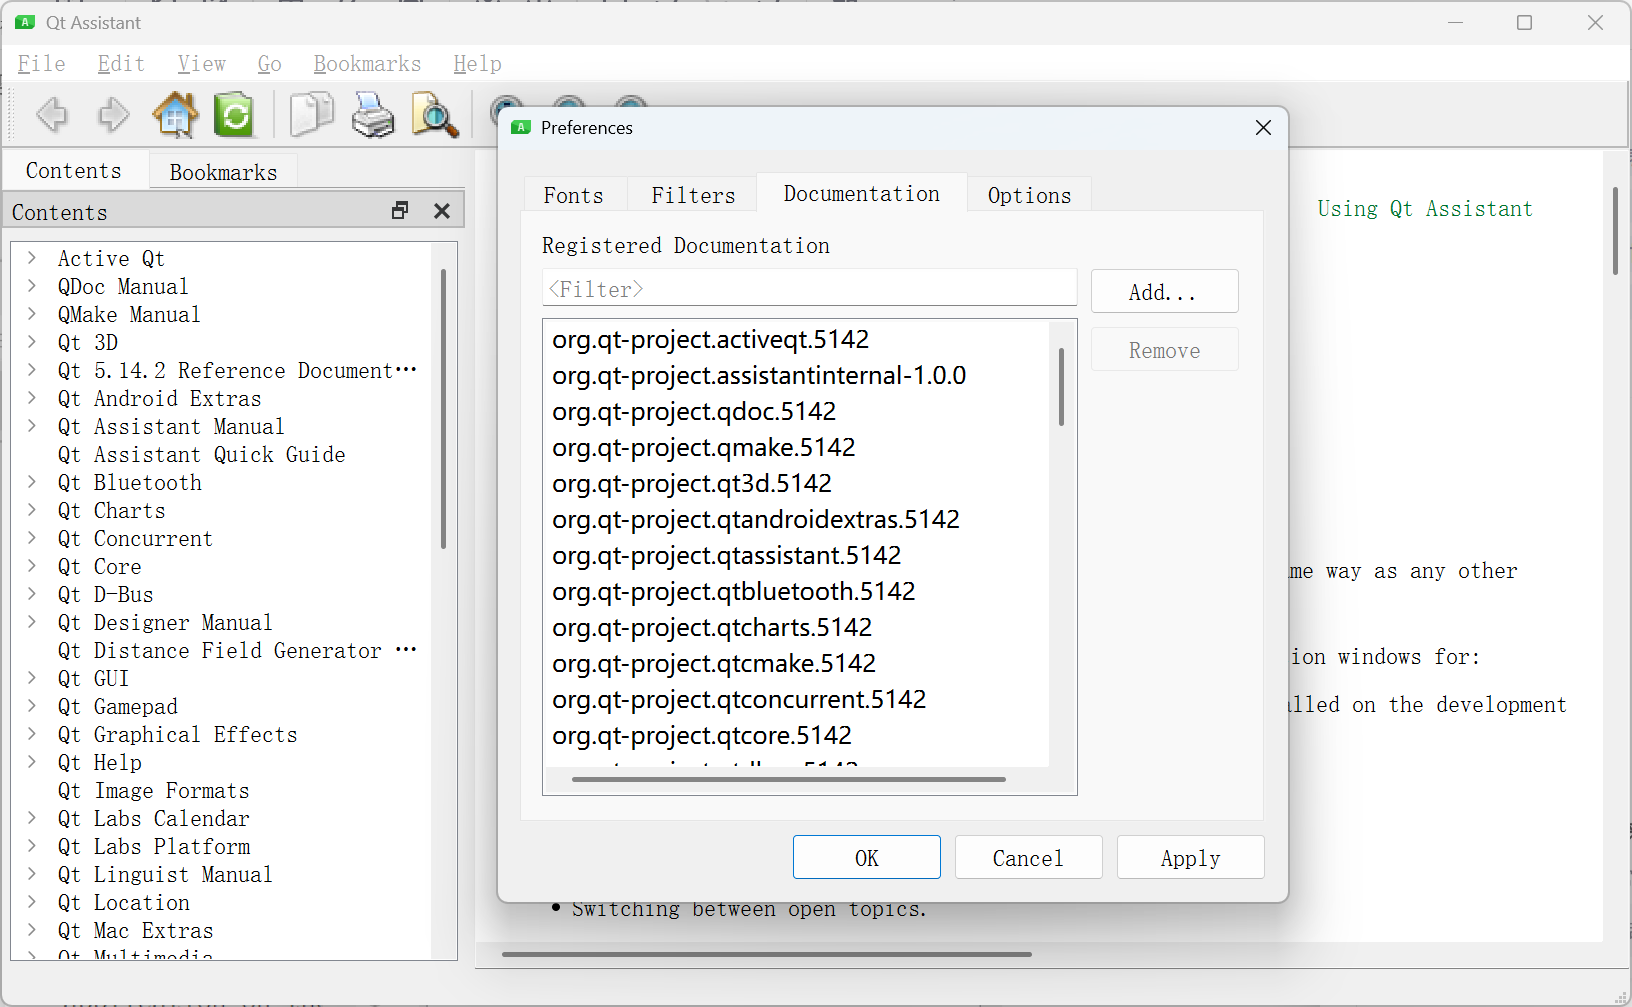Select org.qt-project.qtcharts.5142 entry

795,627
